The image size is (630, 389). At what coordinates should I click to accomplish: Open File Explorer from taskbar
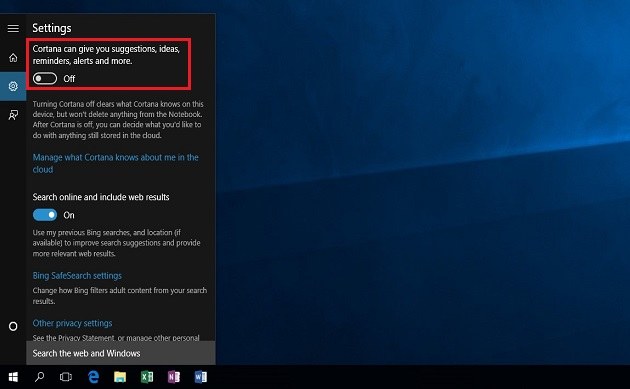[120, 377]
